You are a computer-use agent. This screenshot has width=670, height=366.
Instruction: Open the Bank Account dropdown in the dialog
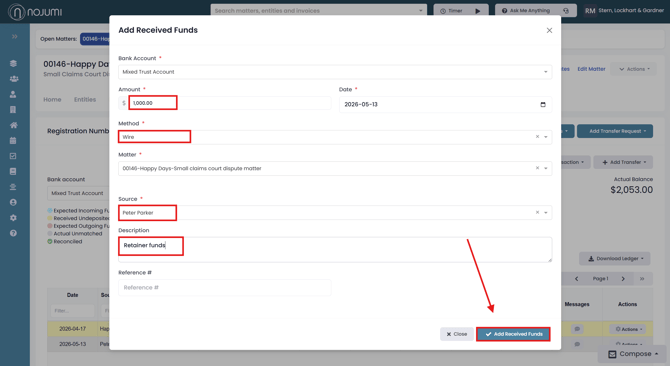335,72
